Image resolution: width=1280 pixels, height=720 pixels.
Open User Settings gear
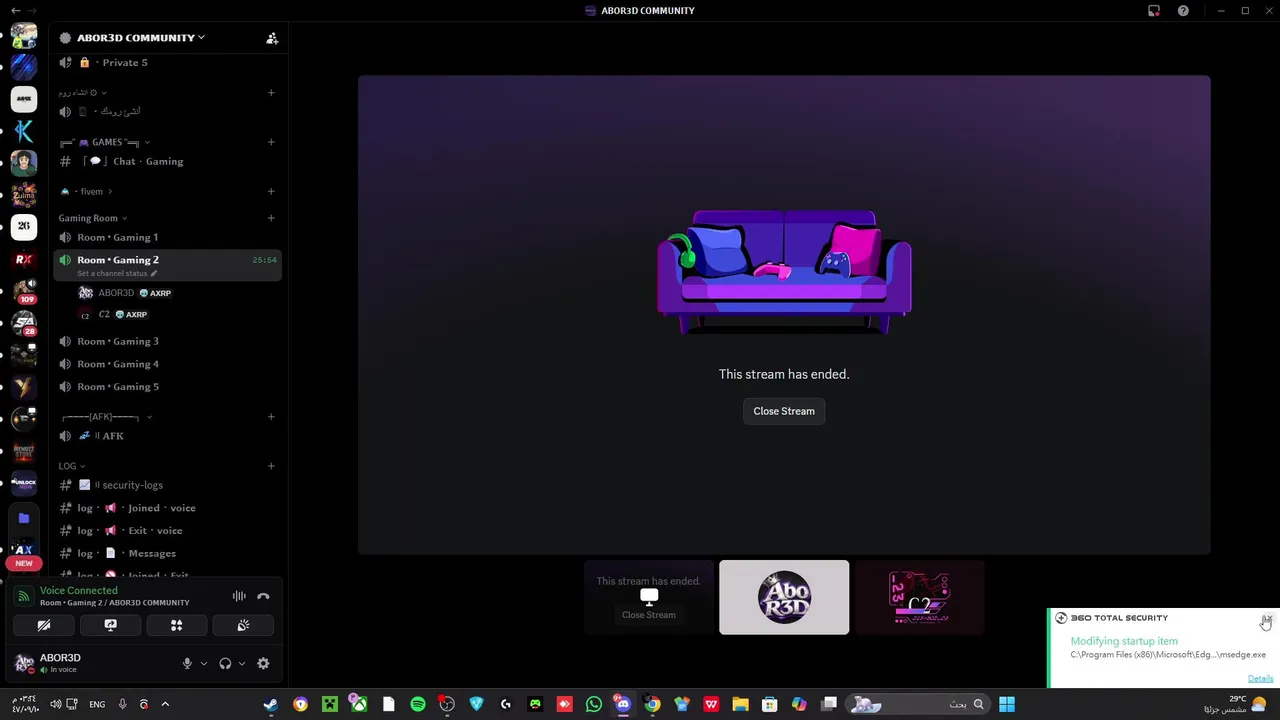click(x=263, y=663)
